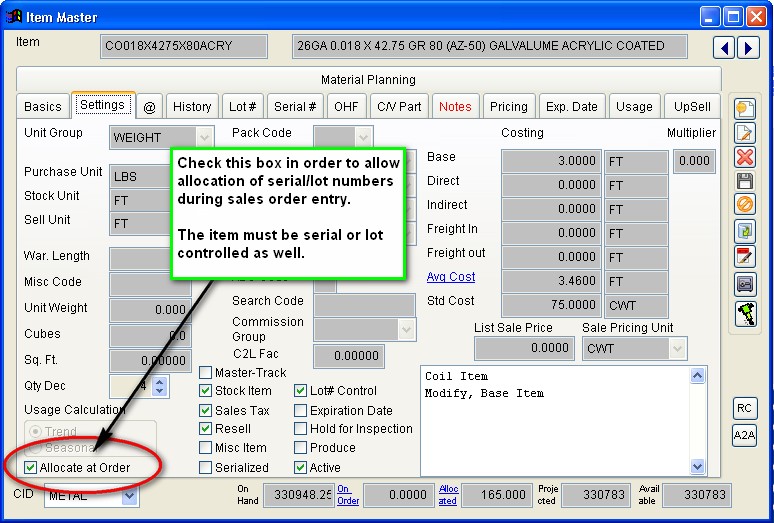Click the Qty Dec spinner arrows

tap(160, 385)
